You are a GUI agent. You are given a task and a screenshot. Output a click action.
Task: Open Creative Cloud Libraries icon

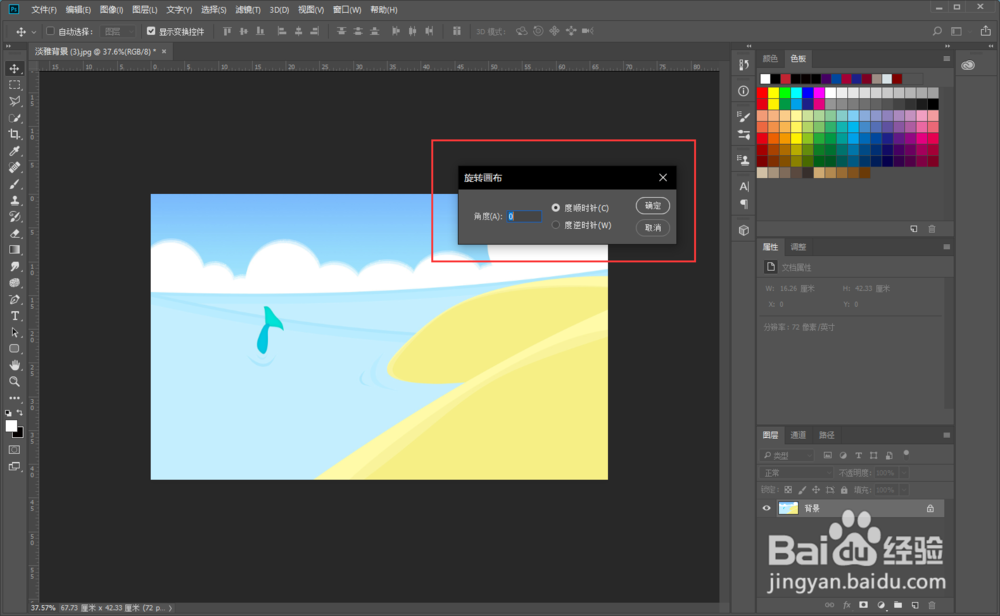(x=968, y=65)
